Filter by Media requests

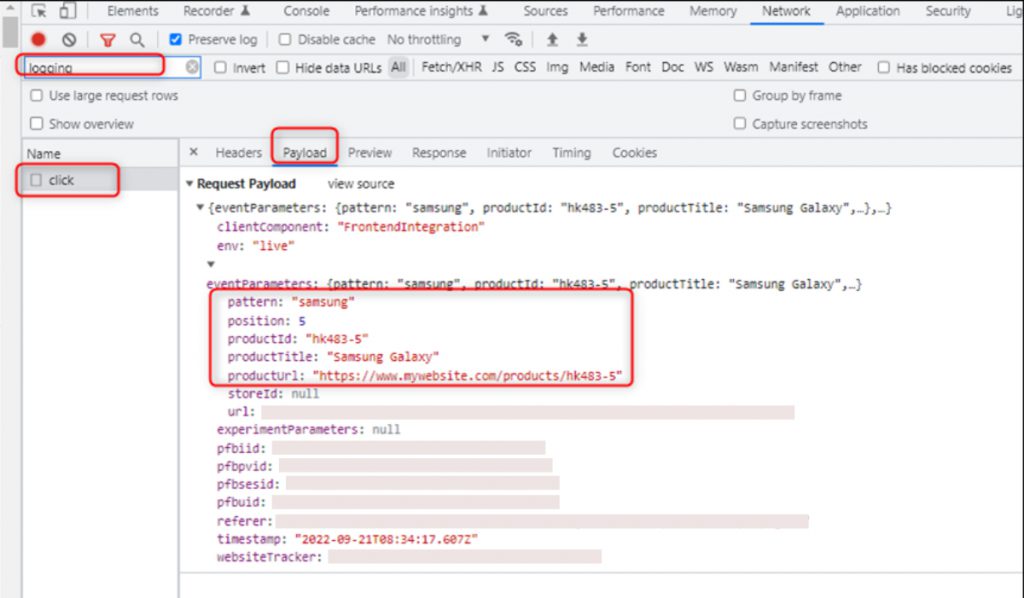[x=597, y=67]
